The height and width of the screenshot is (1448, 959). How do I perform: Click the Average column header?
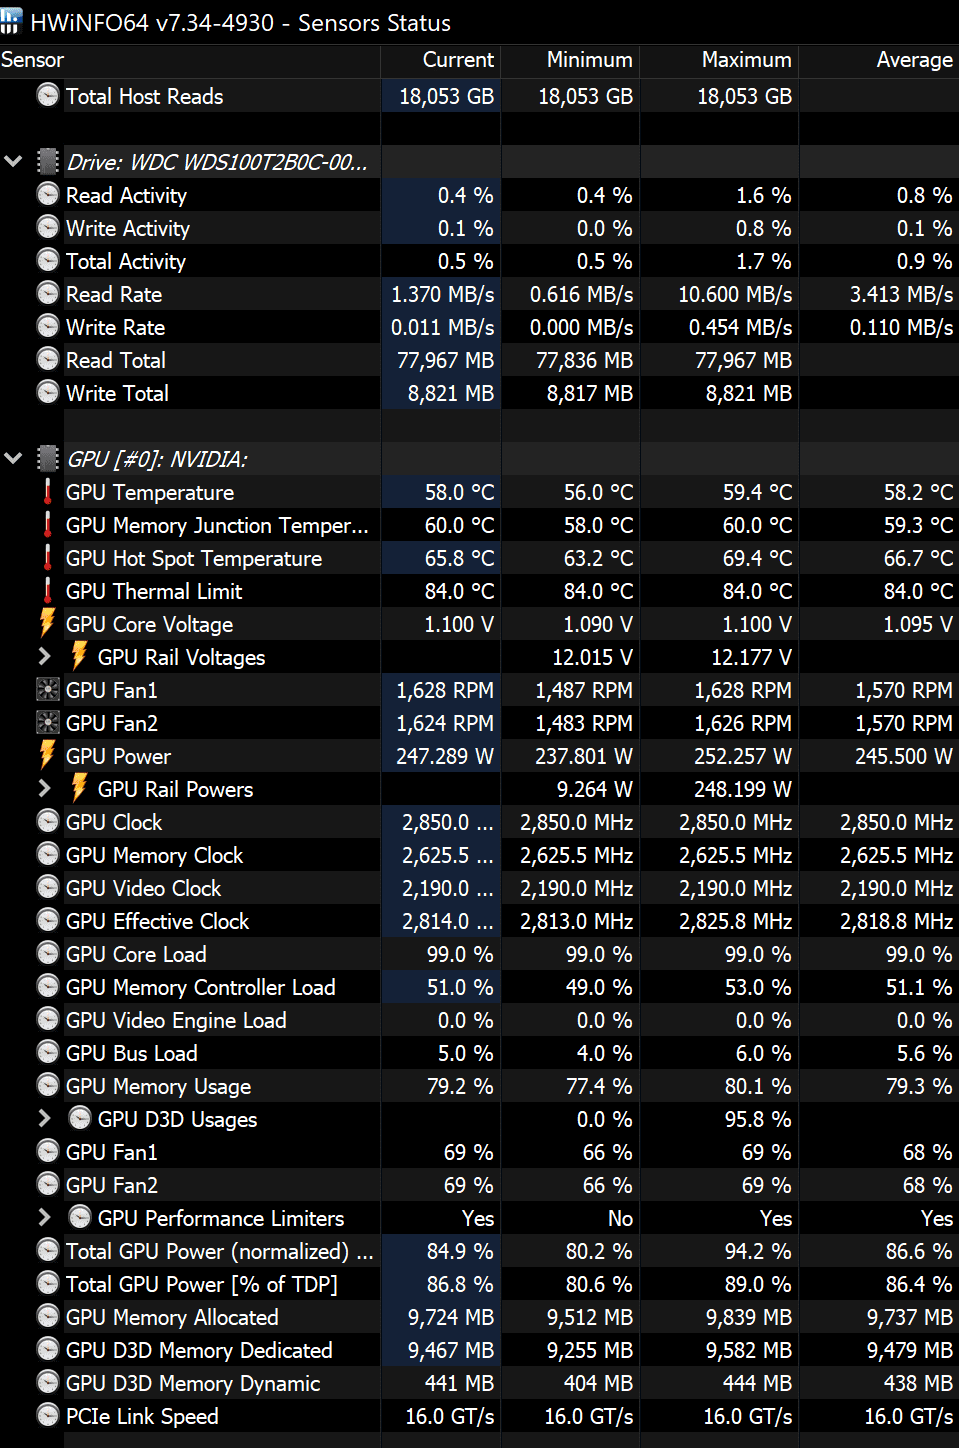click(879, 60)
